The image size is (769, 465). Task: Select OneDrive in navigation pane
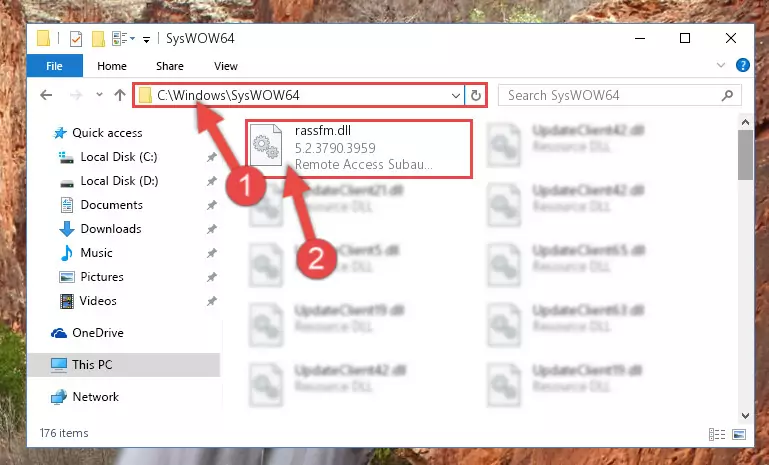click(x=98, y=333)
